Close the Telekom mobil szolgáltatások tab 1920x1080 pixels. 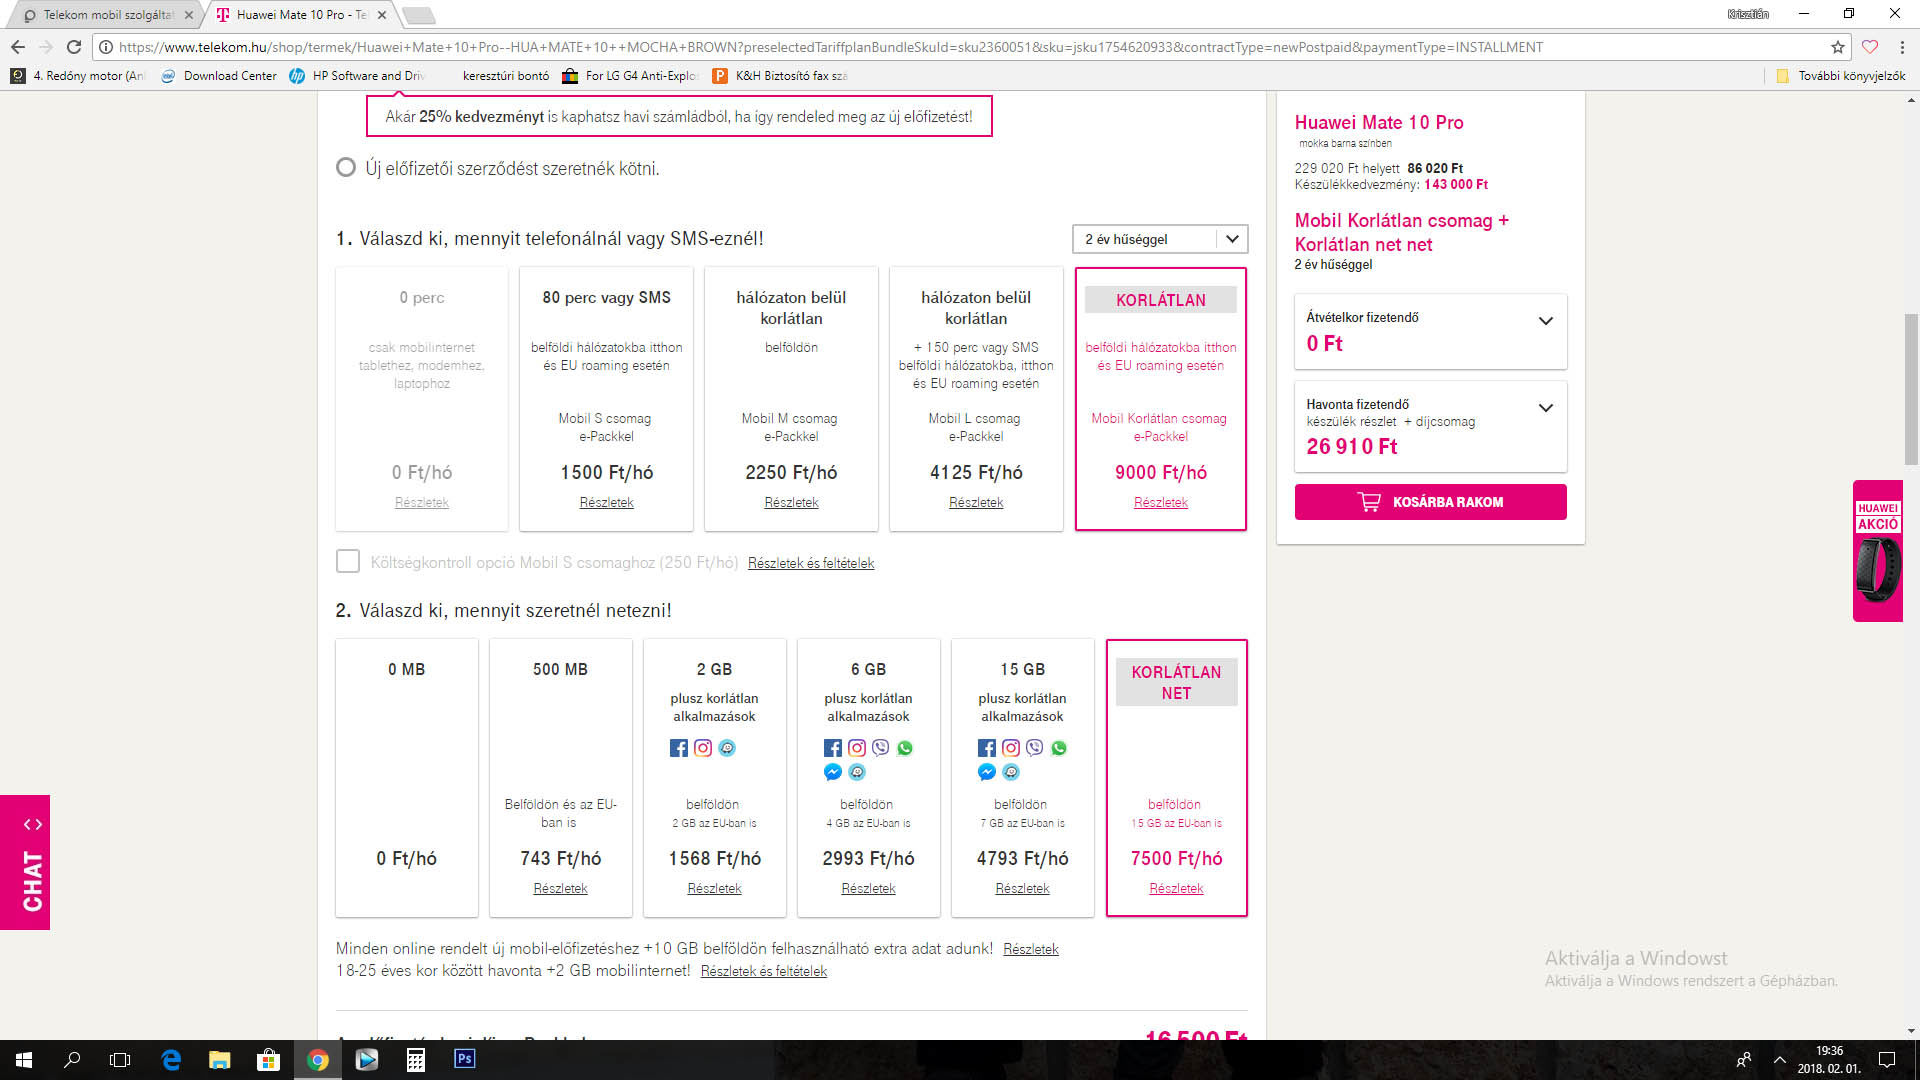click(188, 15)
